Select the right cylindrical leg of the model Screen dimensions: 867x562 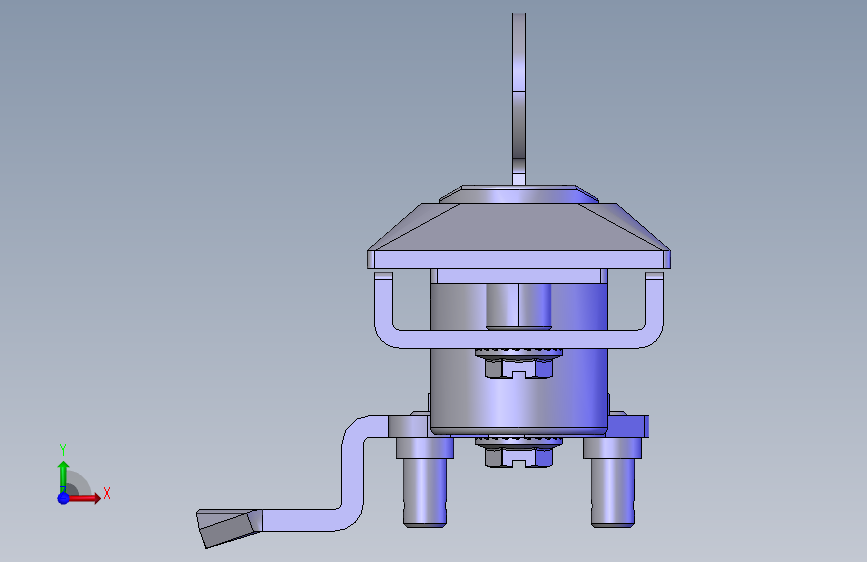click(x=613, y=482)
